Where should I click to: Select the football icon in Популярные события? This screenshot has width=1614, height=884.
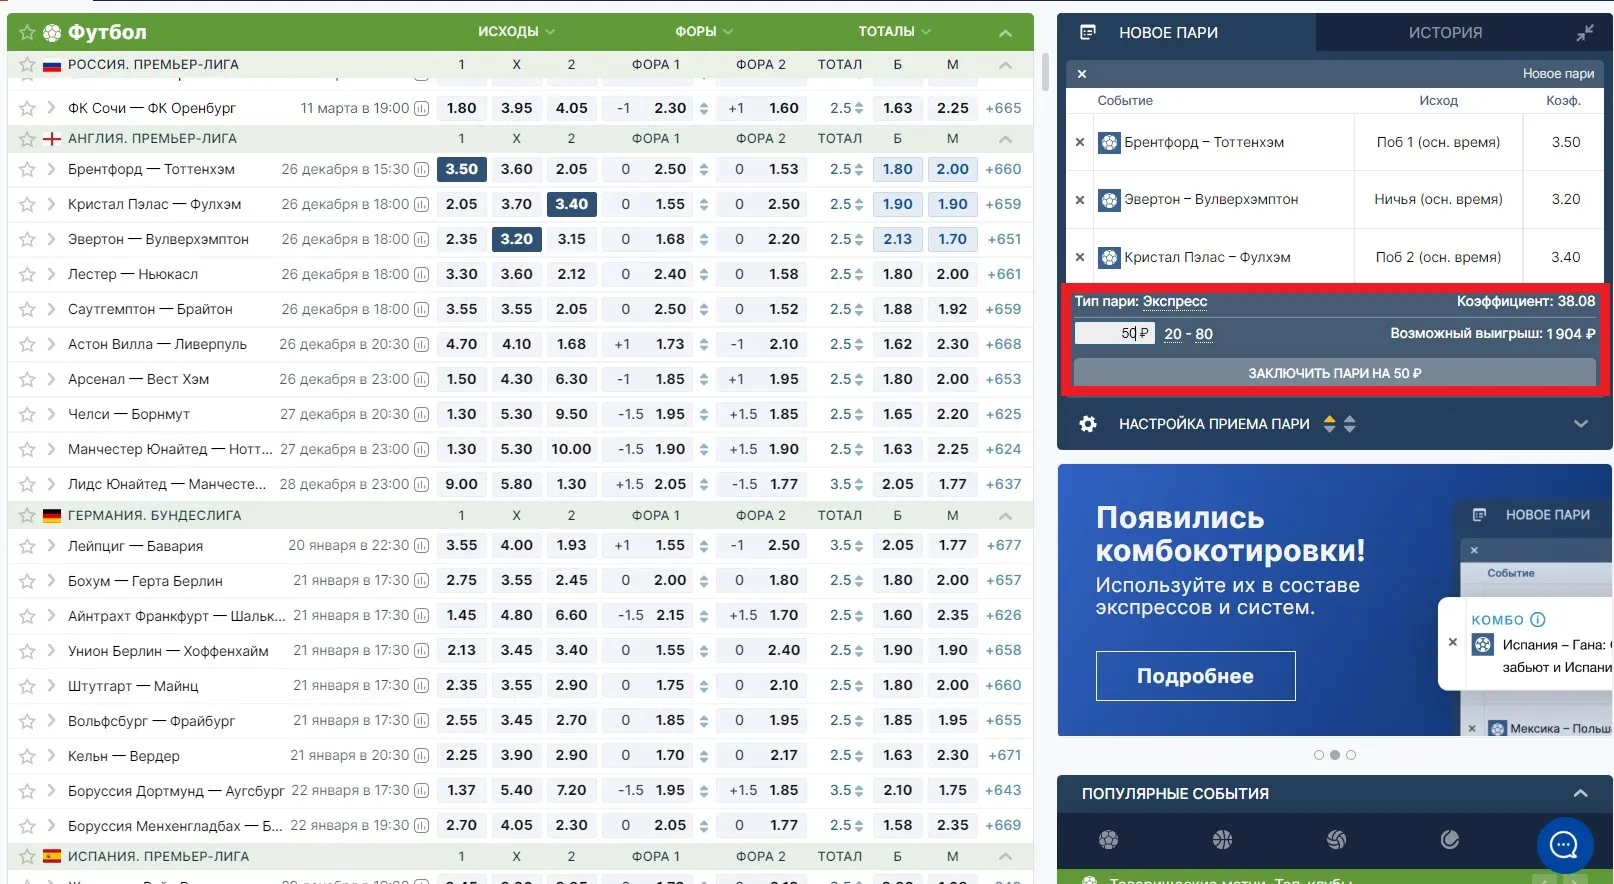pyautogui.click(x=1108, y=840)
